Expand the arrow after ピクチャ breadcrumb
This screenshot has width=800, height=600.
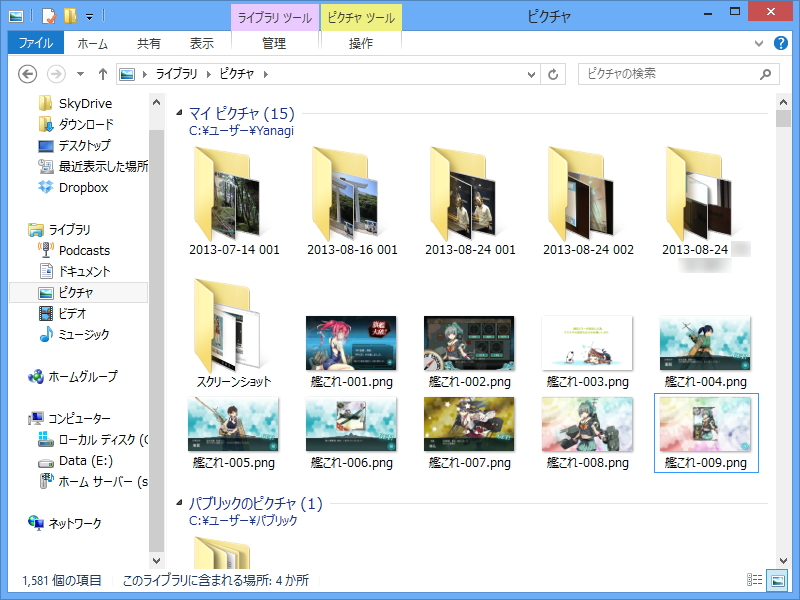pos(266,74)
